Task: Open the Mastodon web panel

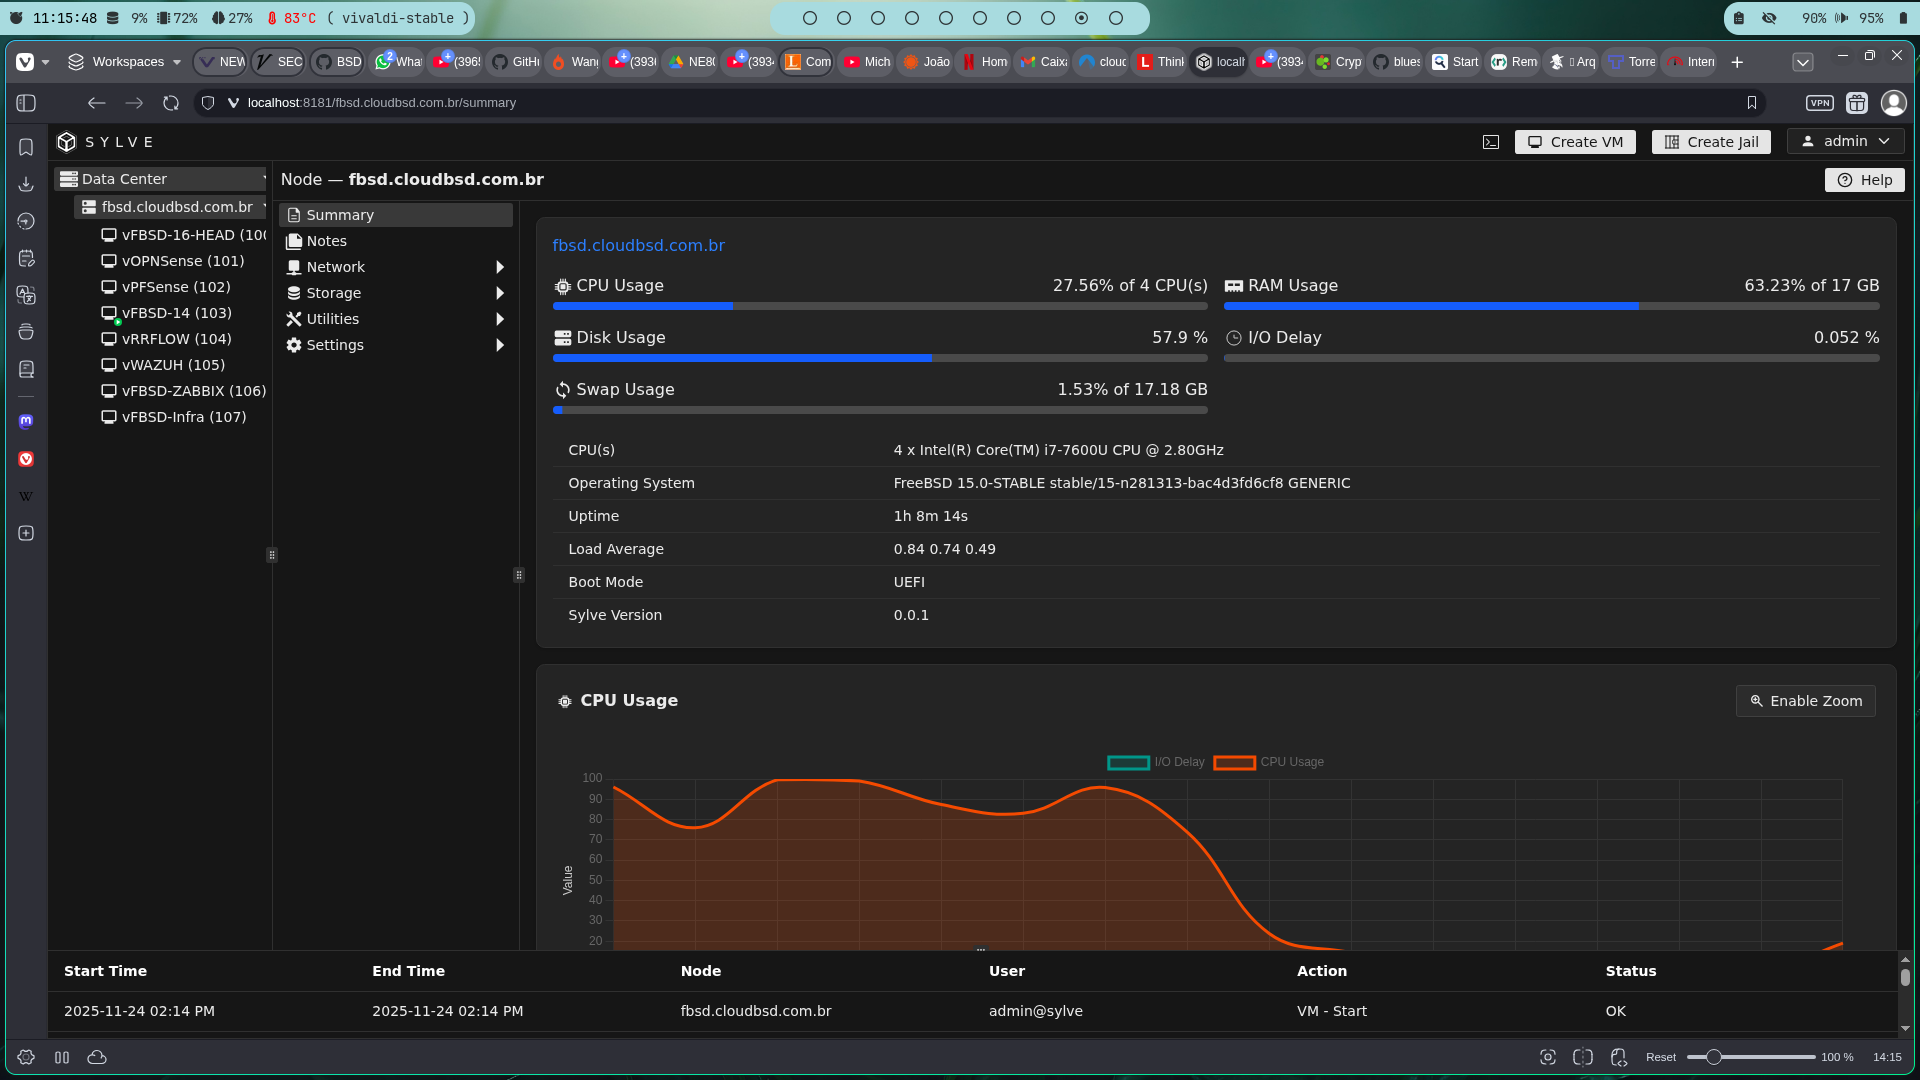Action: pos(26,421)
